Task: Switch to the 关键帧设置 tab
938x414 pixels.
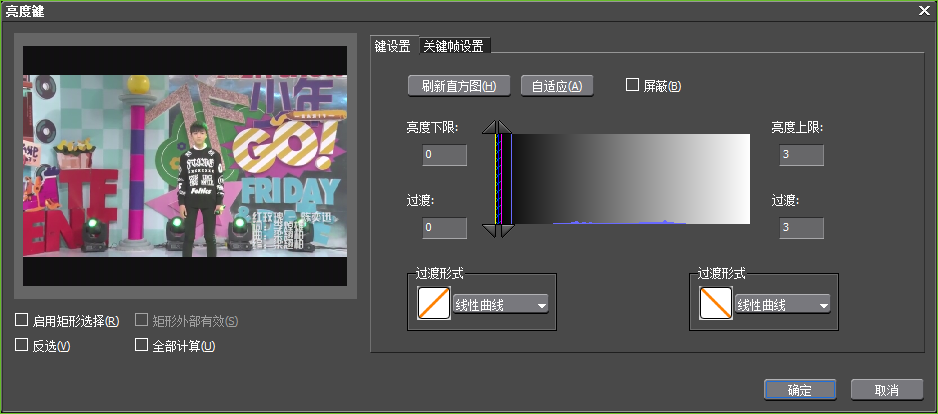Action: 454,46
